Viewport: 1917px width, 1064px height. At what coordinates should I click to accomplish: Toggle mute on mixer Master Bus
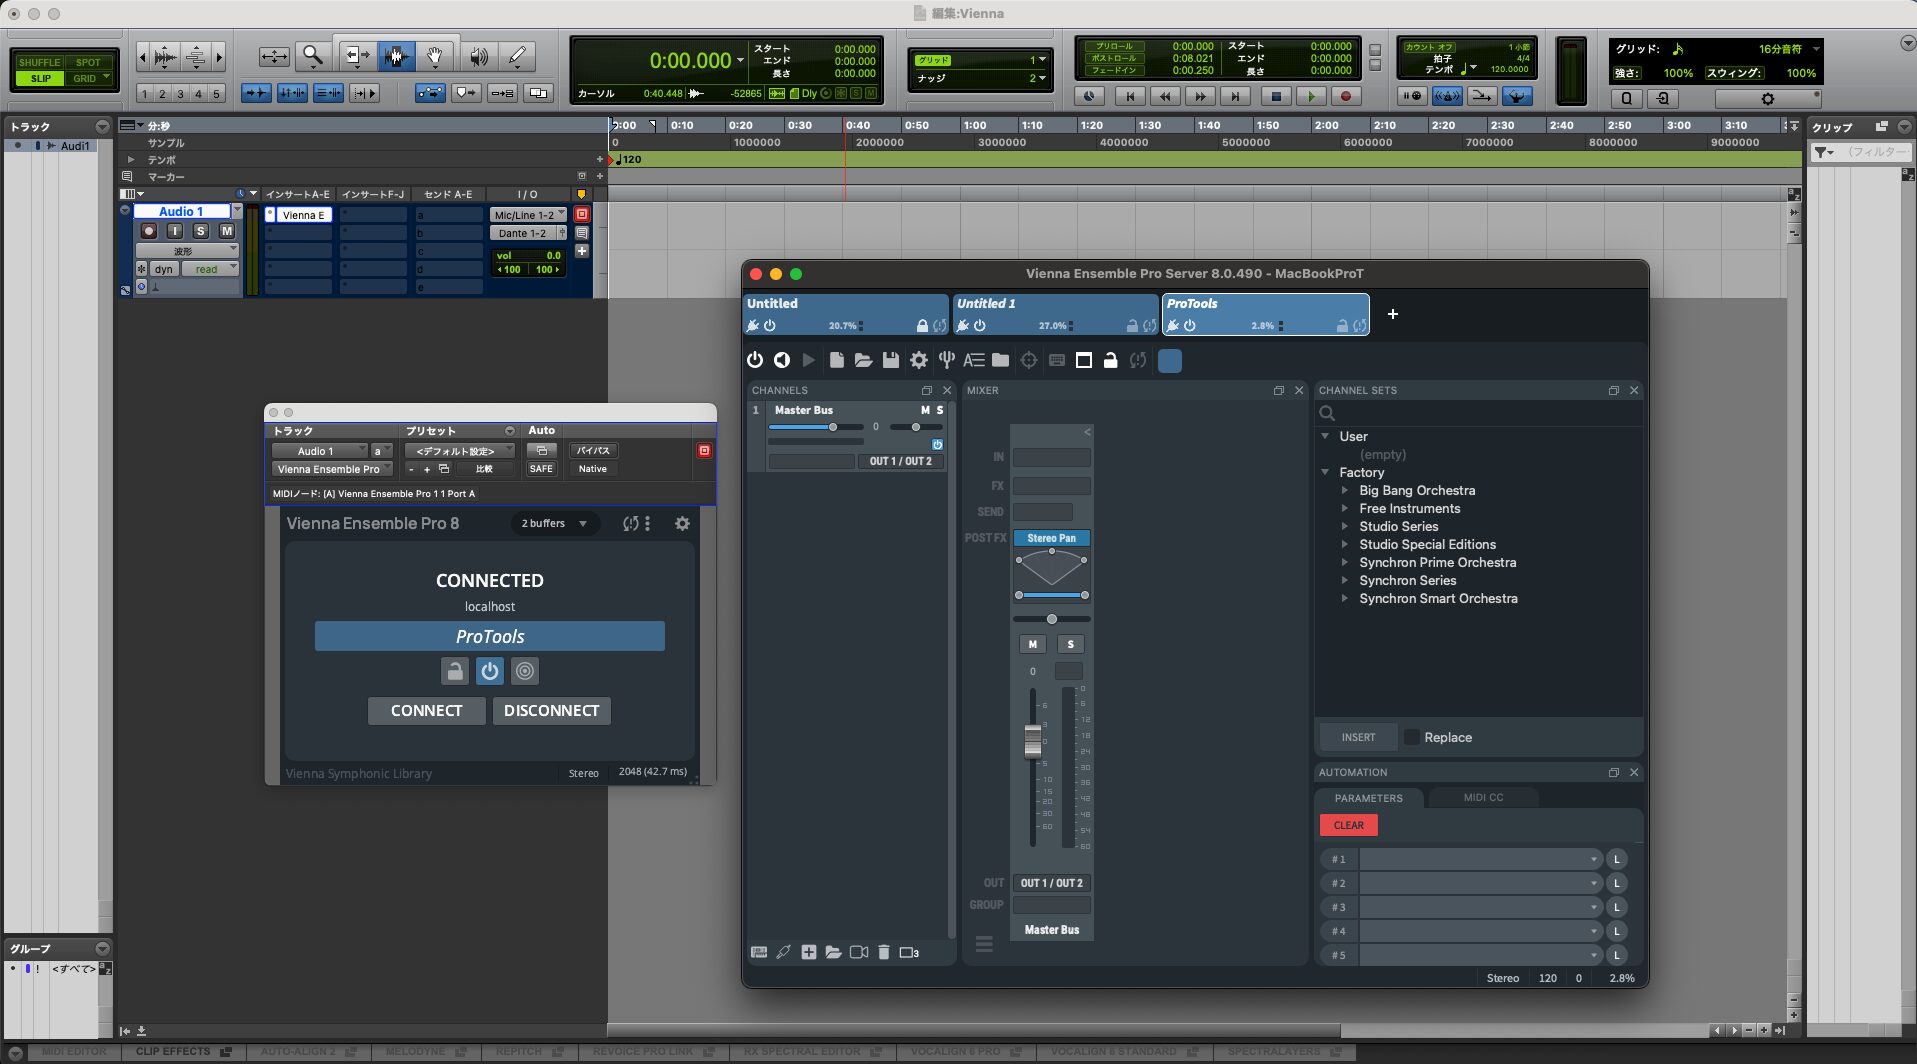(x=1032, y=644)
